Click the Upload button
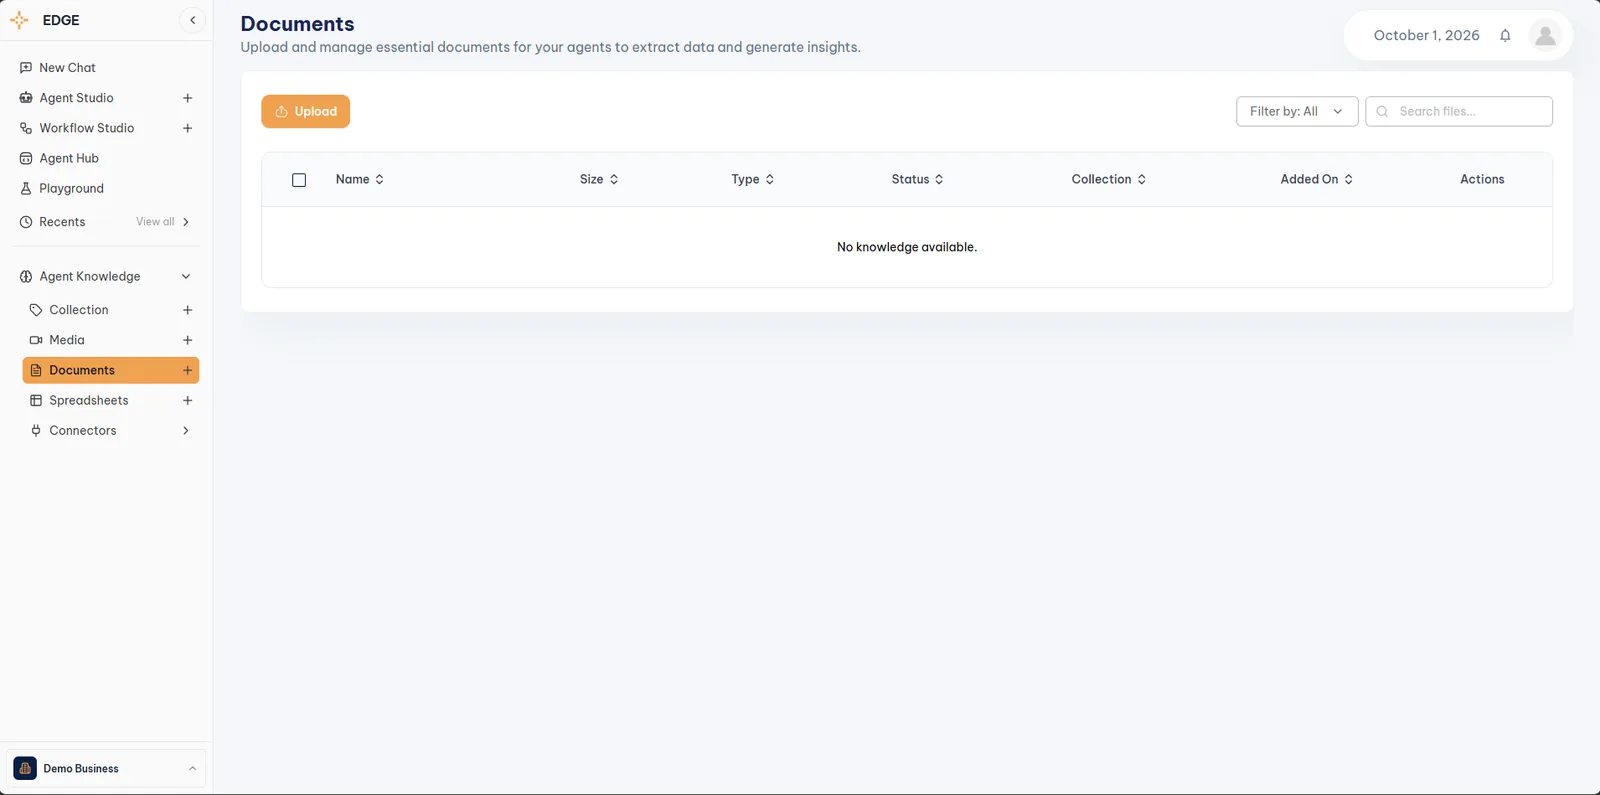 tap(306, 112)
